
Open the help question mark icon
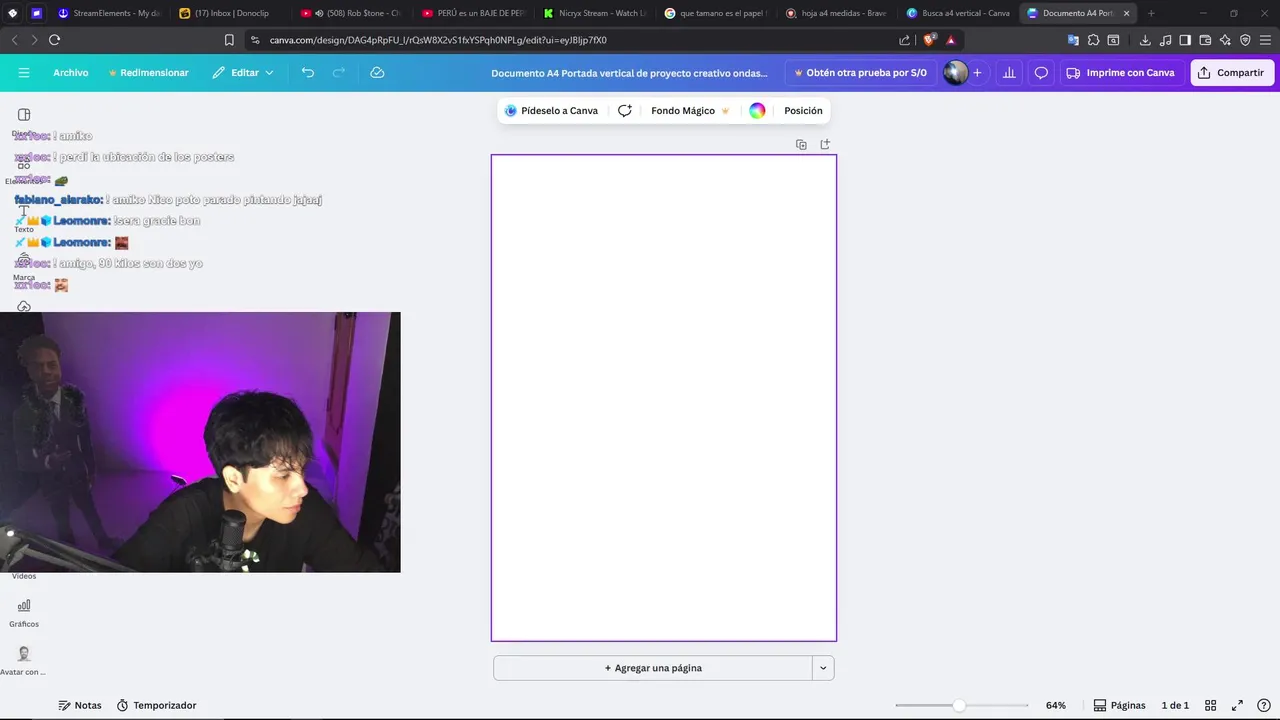point(1263,705)
